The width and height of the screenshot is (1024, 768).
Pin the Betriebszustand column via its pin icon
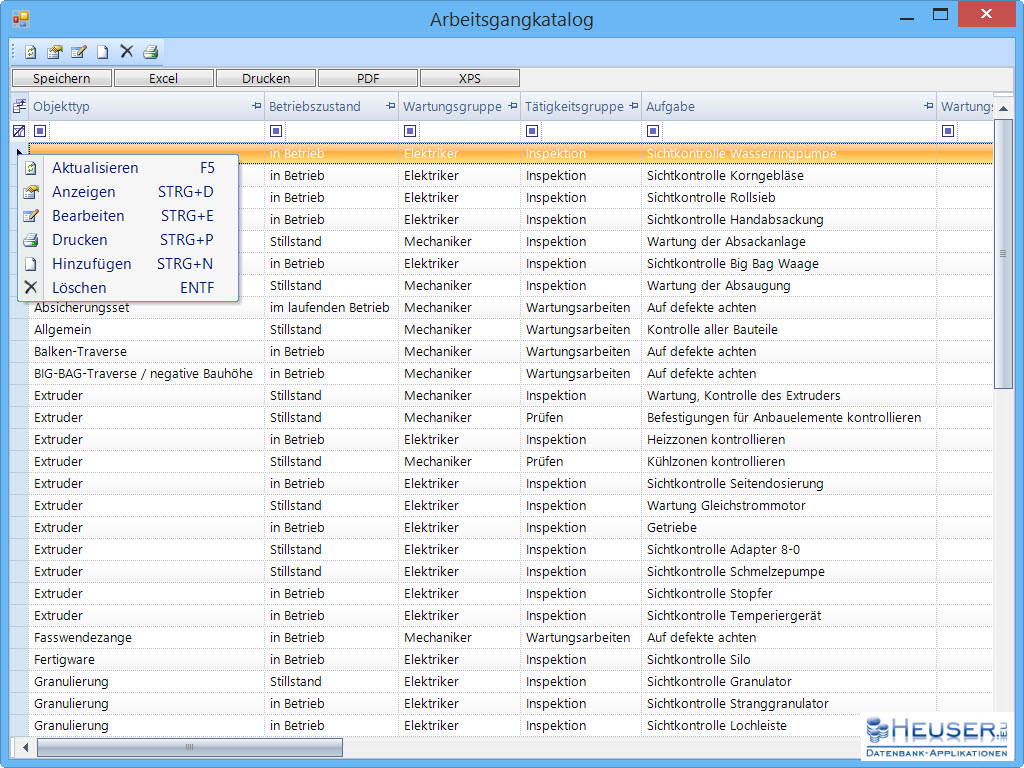click(x=390, y=107)
